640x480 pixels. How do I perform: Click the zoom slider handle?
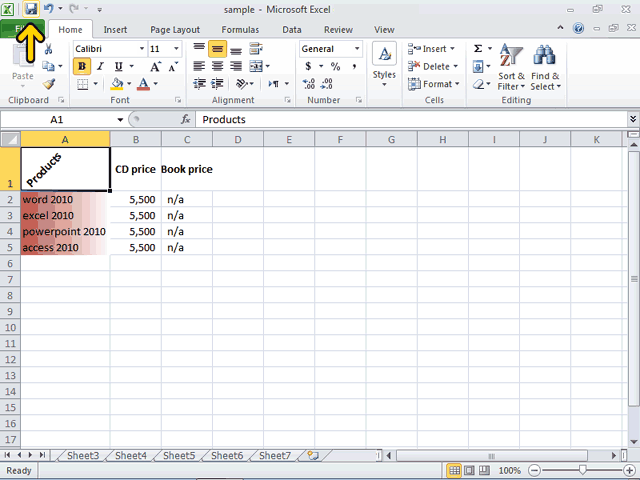point(582,470)
